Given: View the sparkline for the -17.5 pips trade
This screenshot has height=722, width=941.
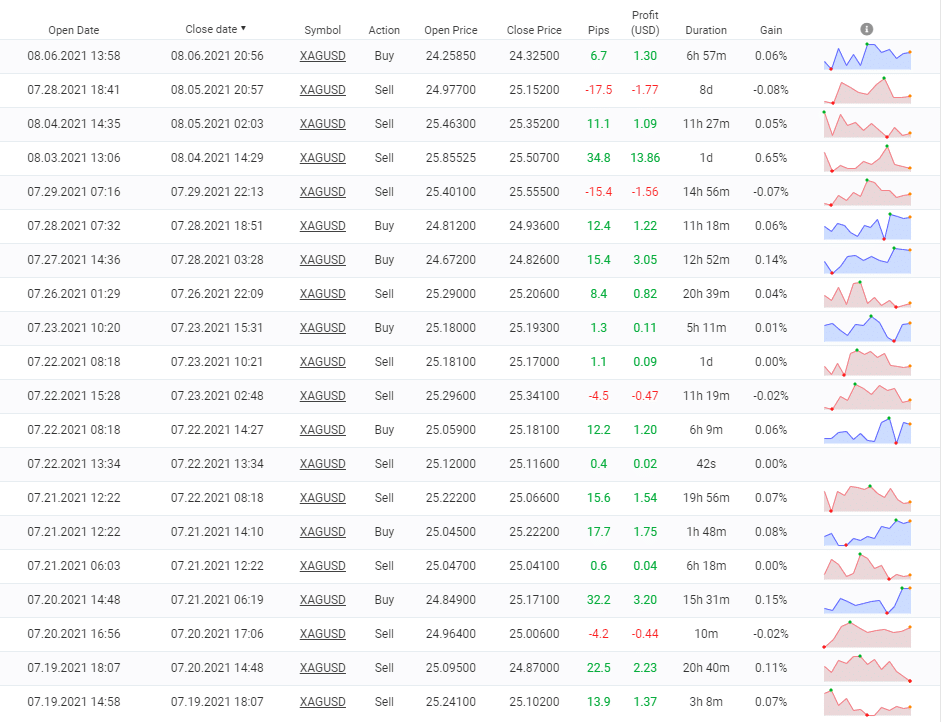Looking at the screenshot, I should pos(867,91).
